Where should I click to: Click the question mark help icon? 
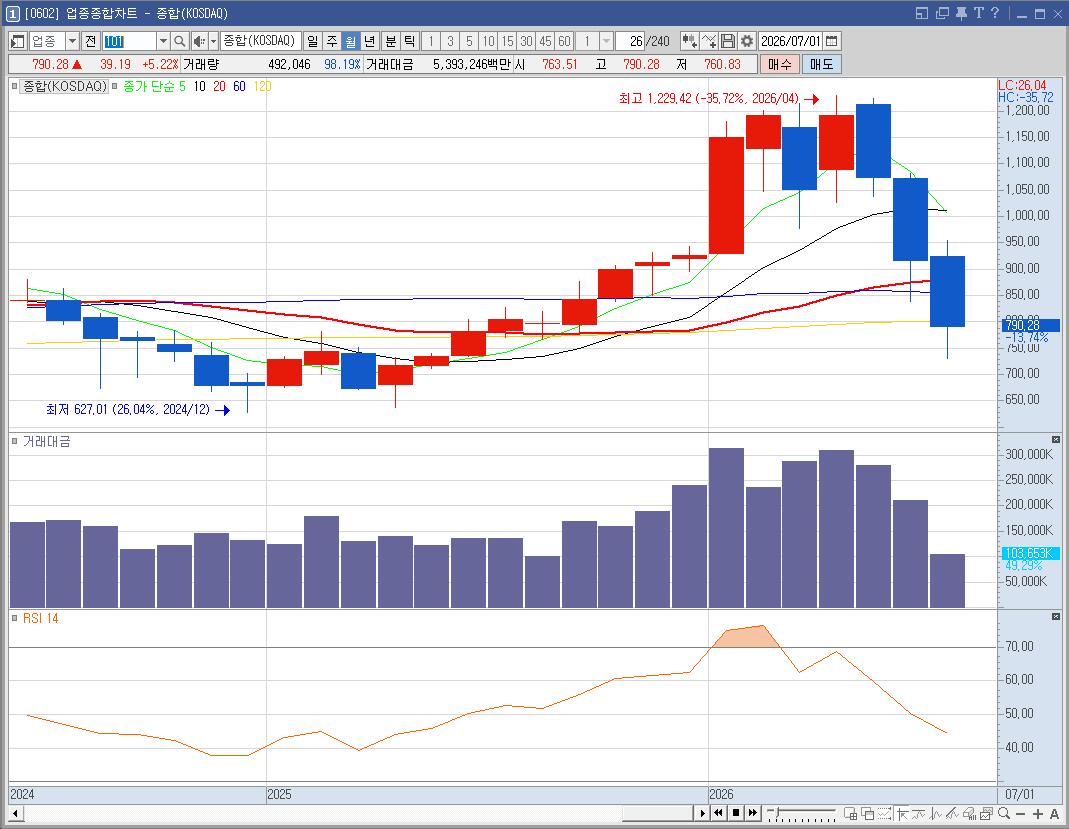point(995,13)
